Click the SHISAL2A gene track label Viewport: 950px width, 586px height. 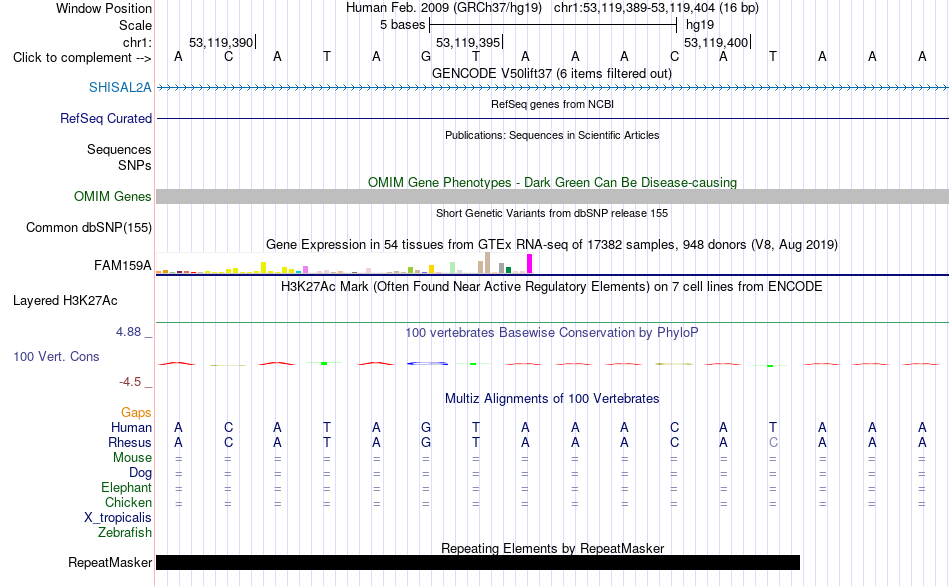tap(120, 87)
